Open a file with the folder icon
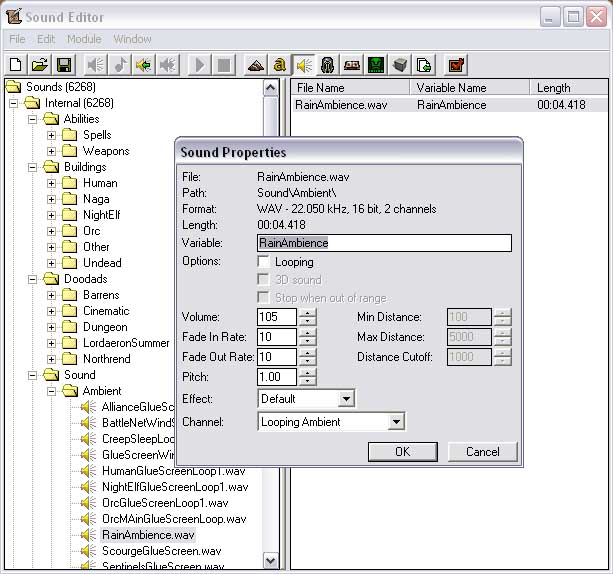This screenshot has height=574, width=613. (39, 65)
